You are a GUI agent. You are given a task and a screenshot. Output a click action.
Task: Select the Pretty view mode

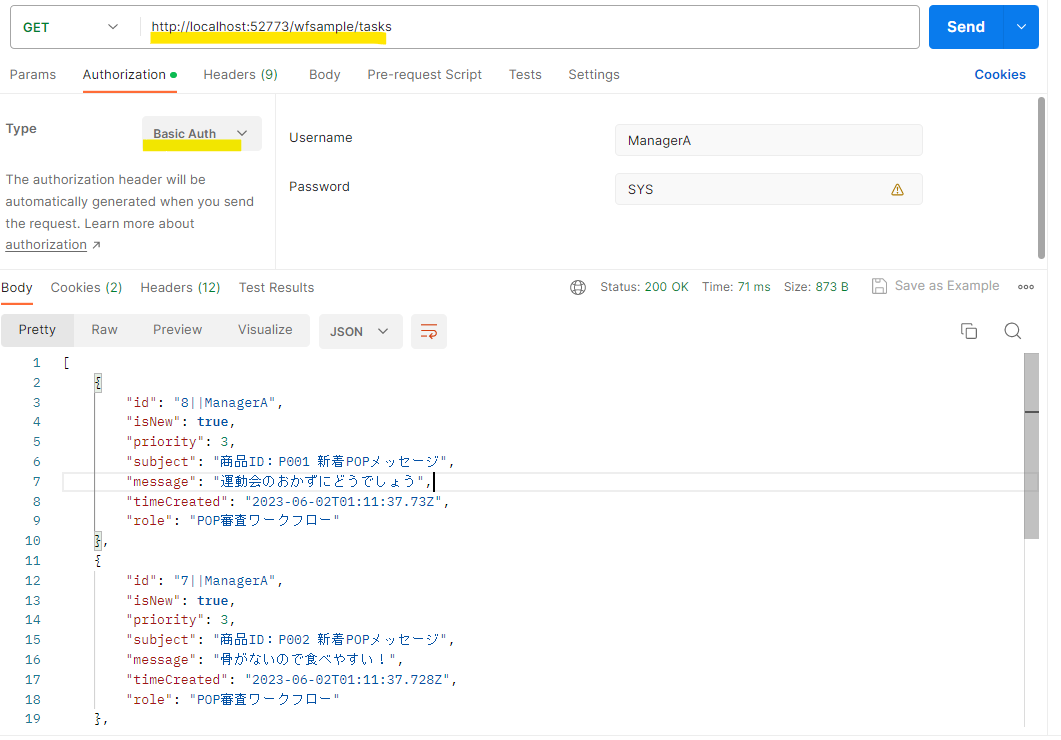[37, 329]
